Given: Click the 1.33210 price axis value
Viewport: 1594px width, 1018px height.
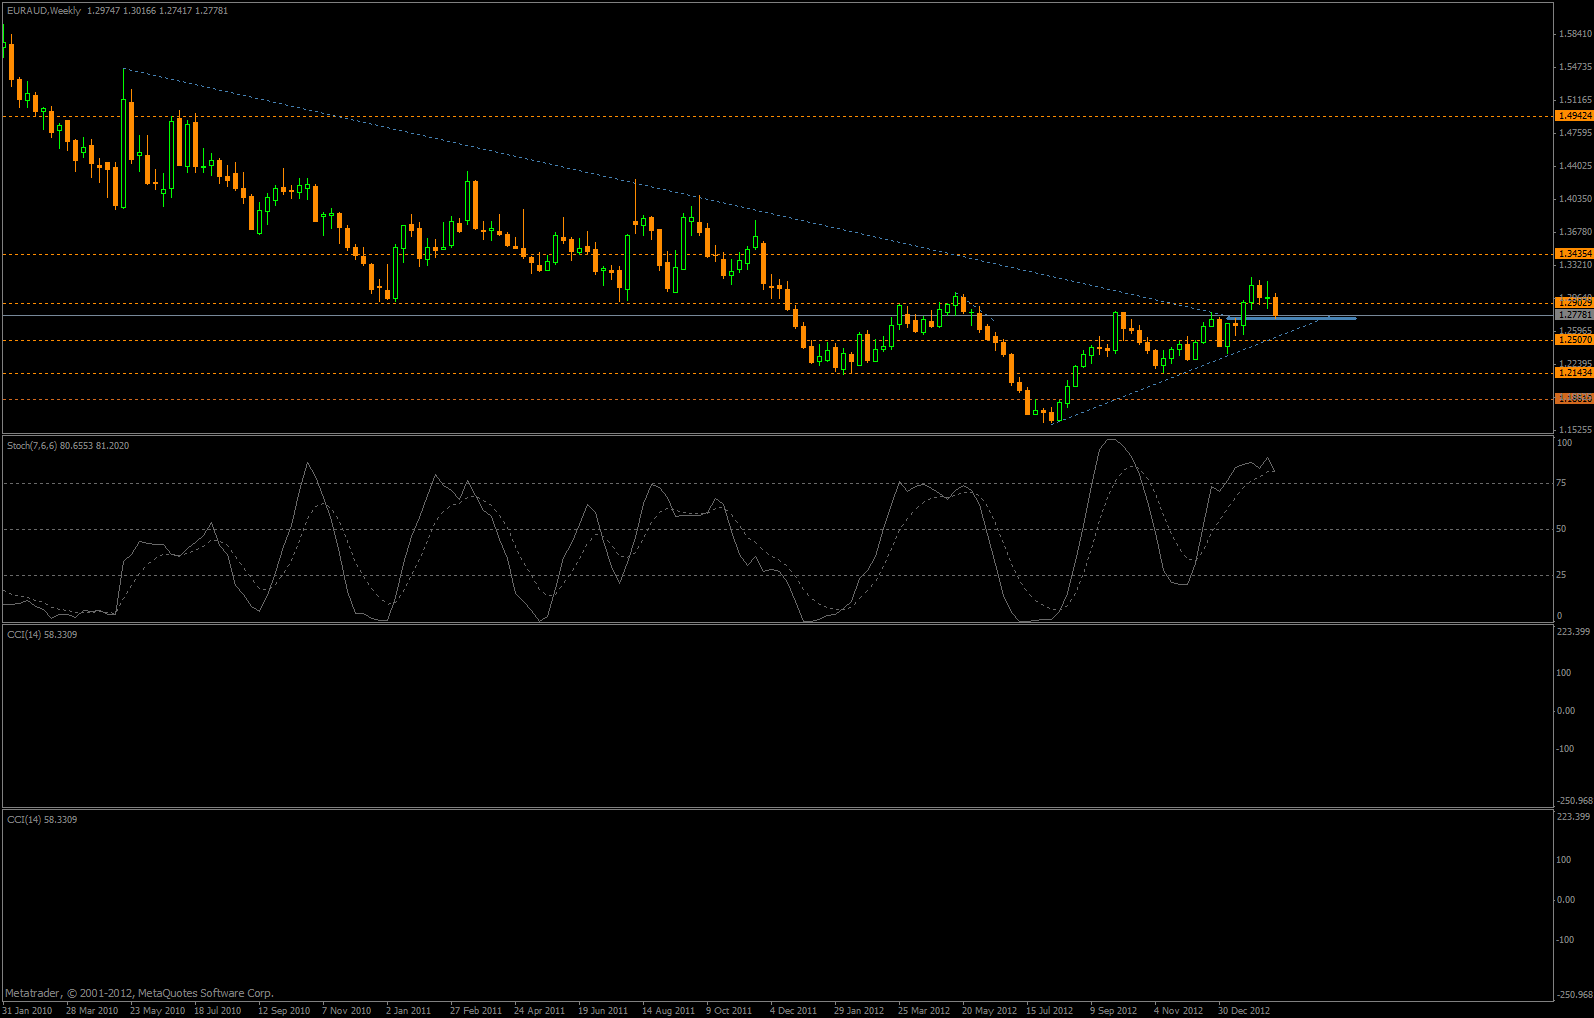Looking at the screenshot, I should tap(1575, 265).
